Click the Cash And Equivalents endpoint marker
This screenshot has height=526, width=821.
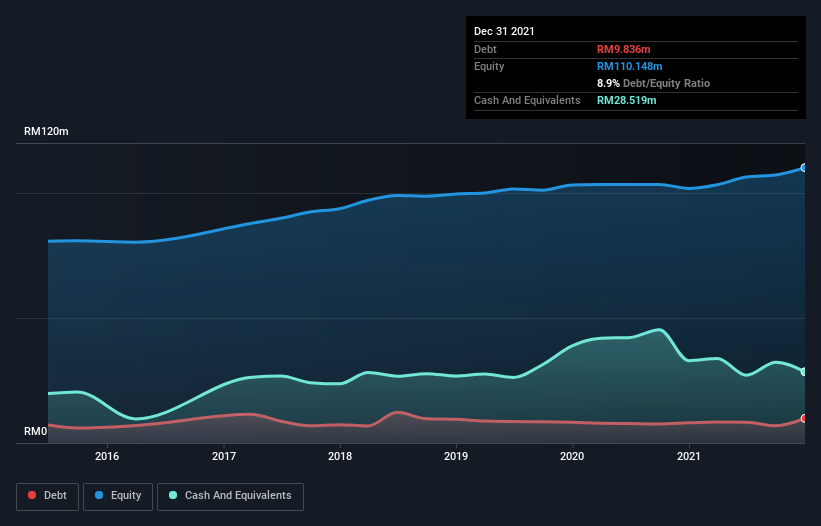point(804,372)
